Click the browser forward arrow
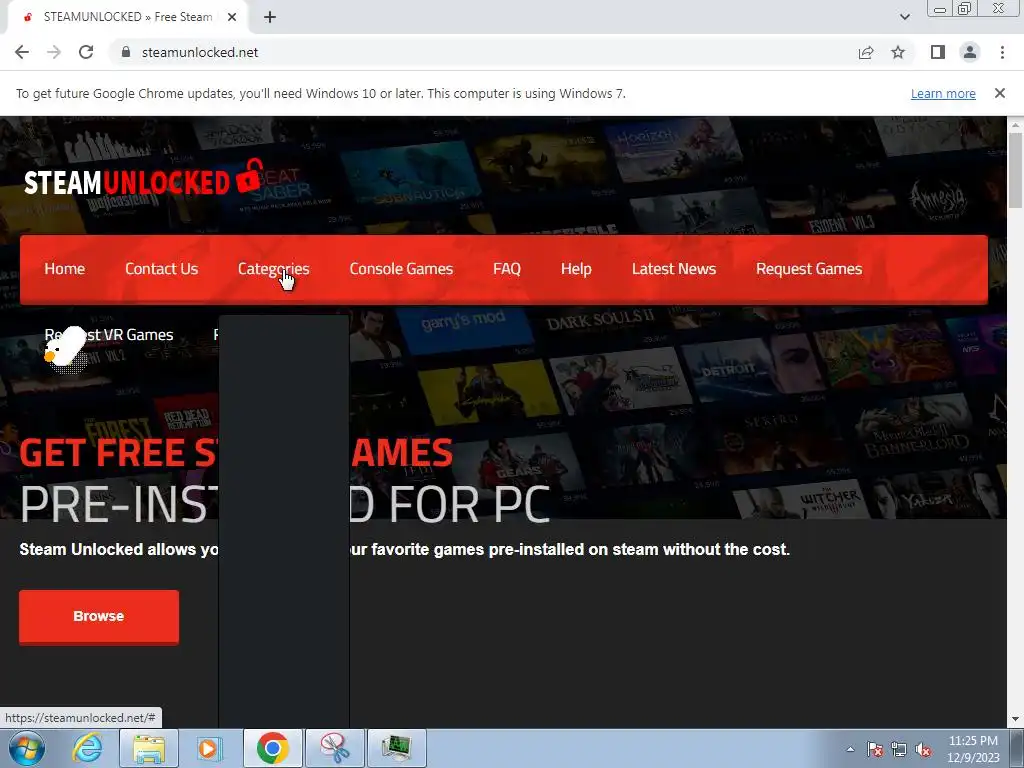 54,52
